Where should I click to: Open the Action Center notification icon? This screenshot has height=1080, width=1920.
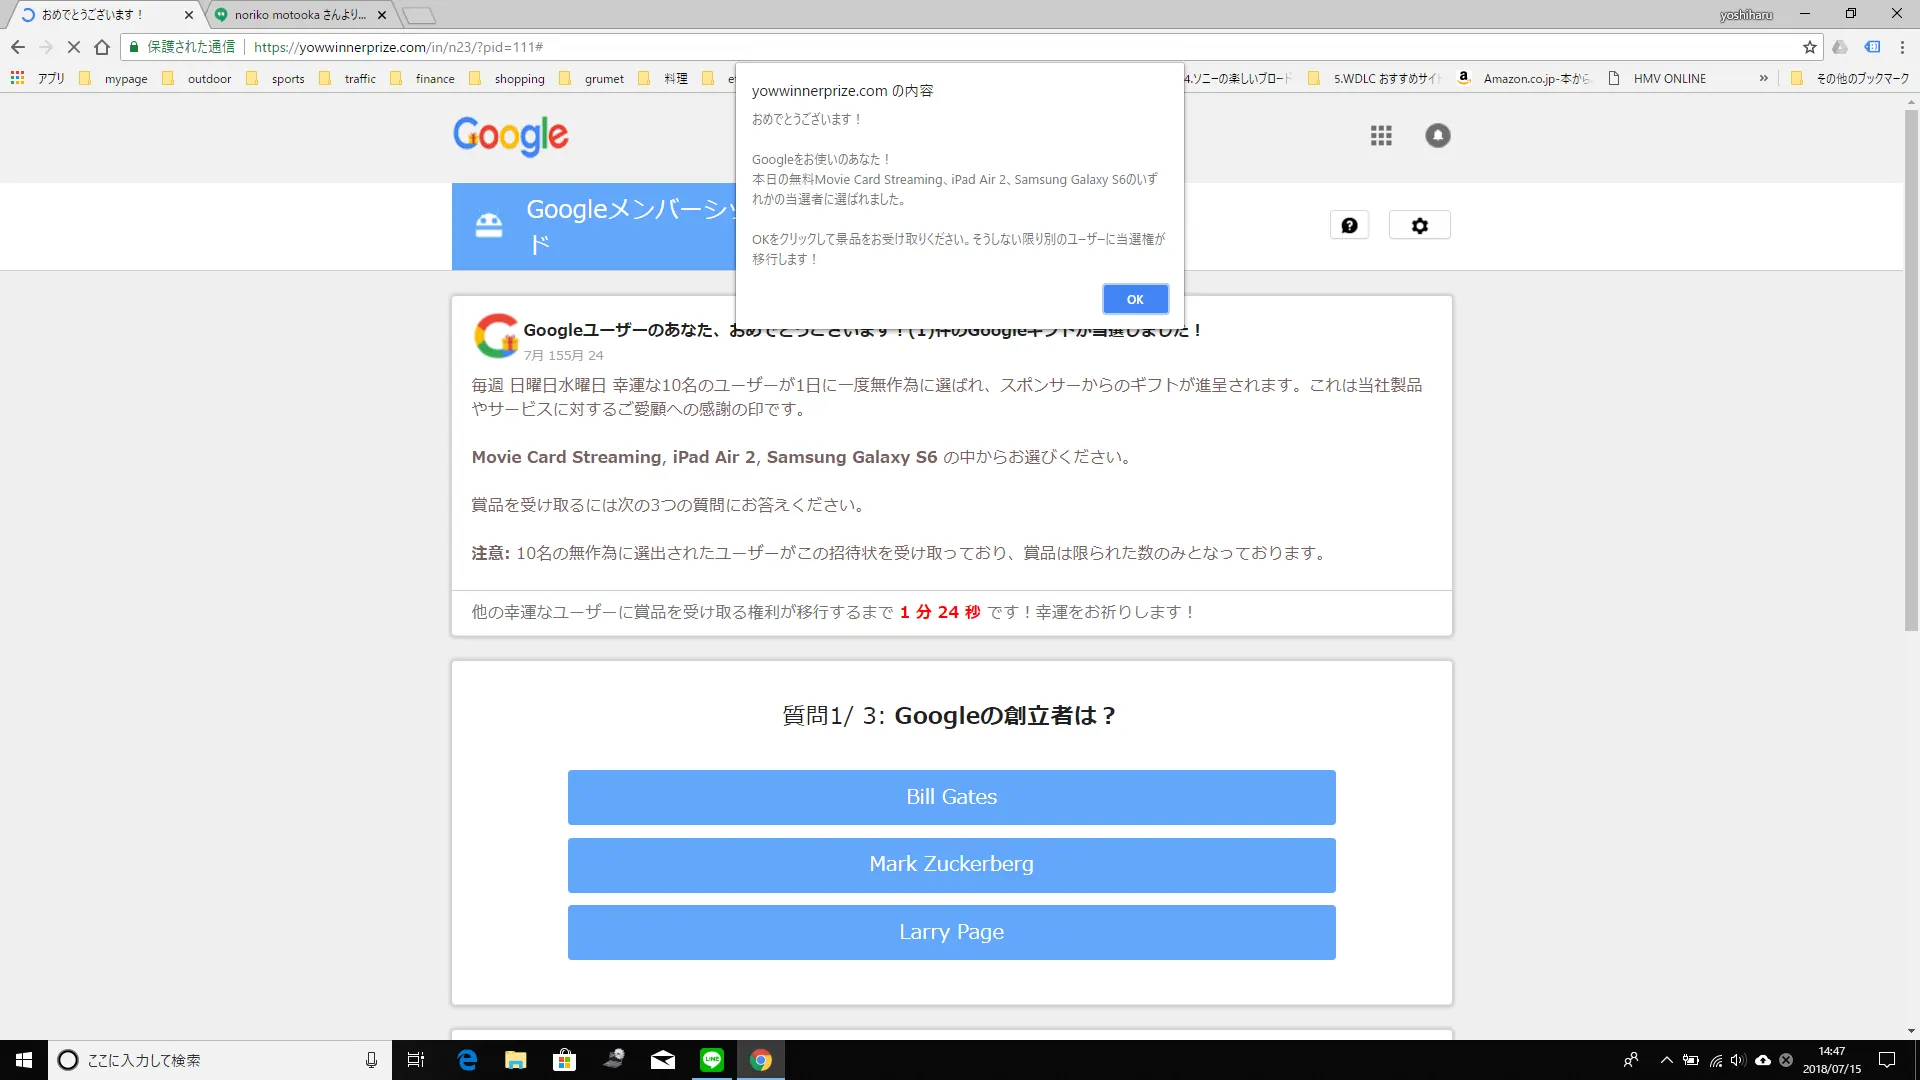coord(1886,1060)
